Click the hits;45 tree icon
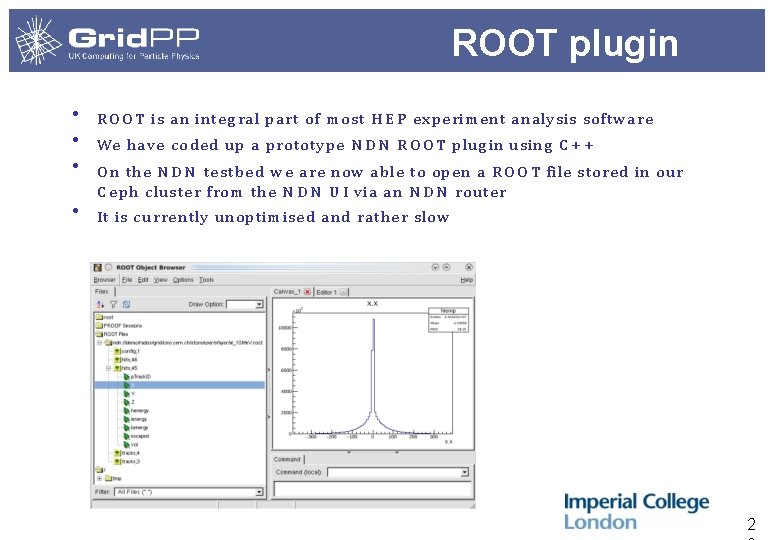This screenshot has height=540, width=780. click(x=117, y=368)
